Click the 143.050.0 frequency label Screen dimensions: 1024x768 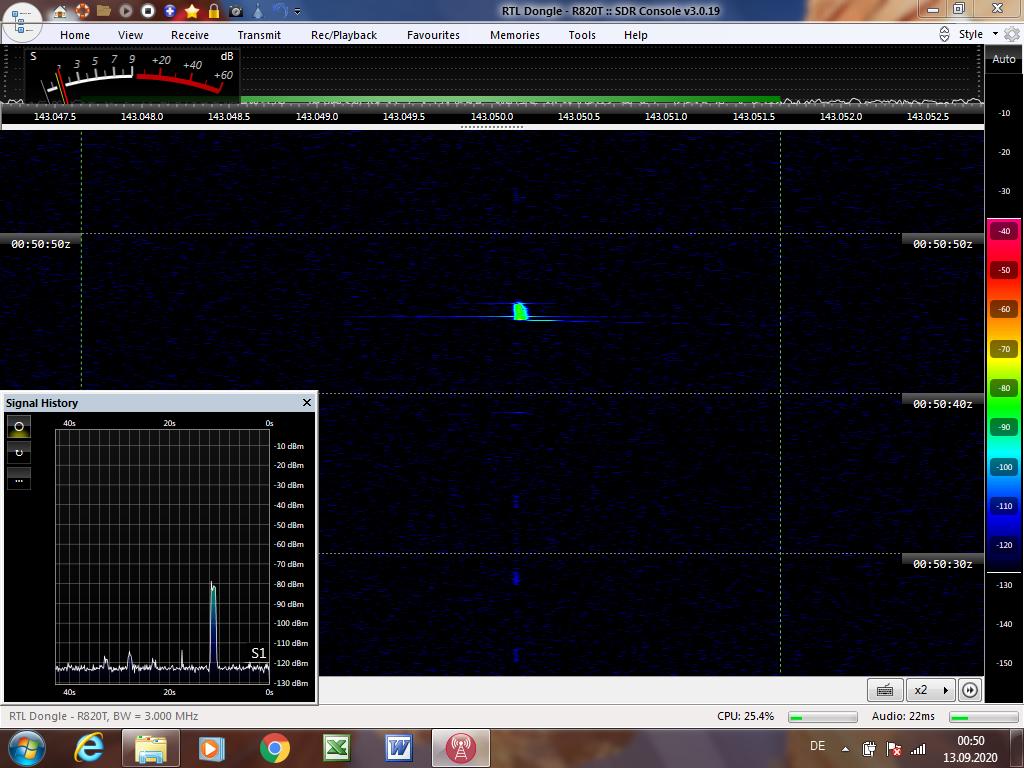[492, 116]
